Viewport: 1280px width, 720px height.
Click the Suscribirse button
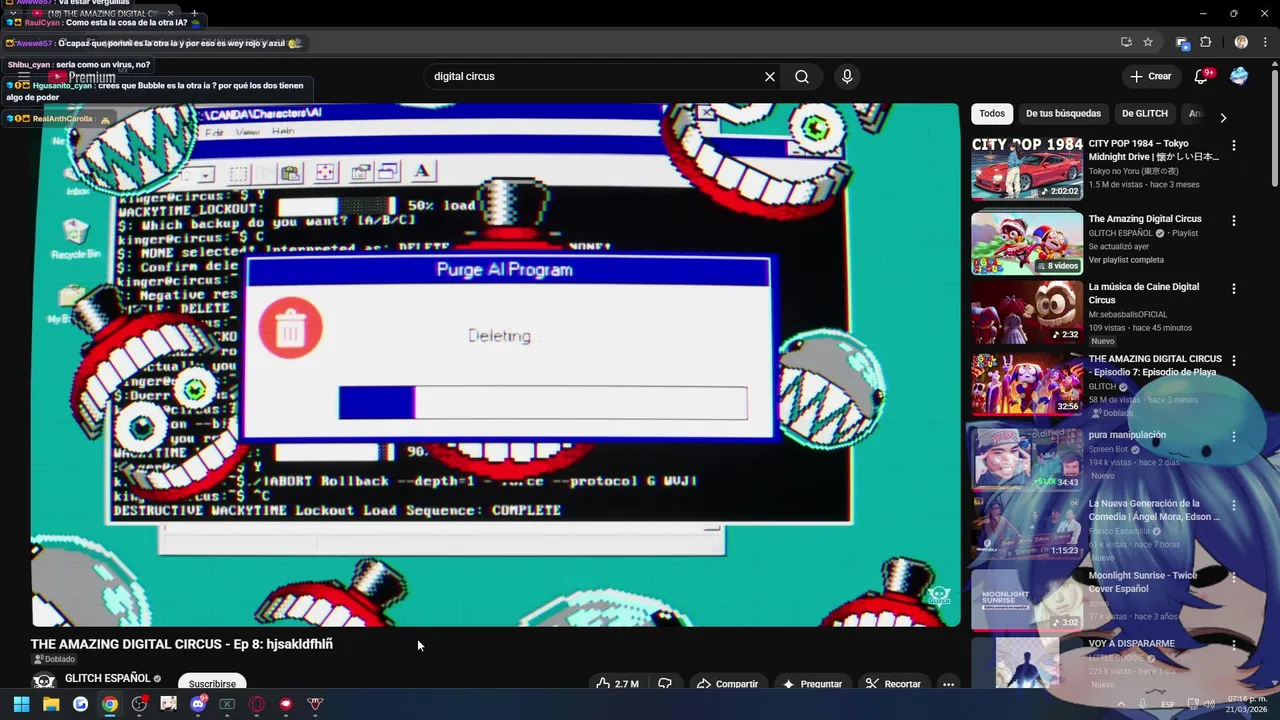point(212,683)
